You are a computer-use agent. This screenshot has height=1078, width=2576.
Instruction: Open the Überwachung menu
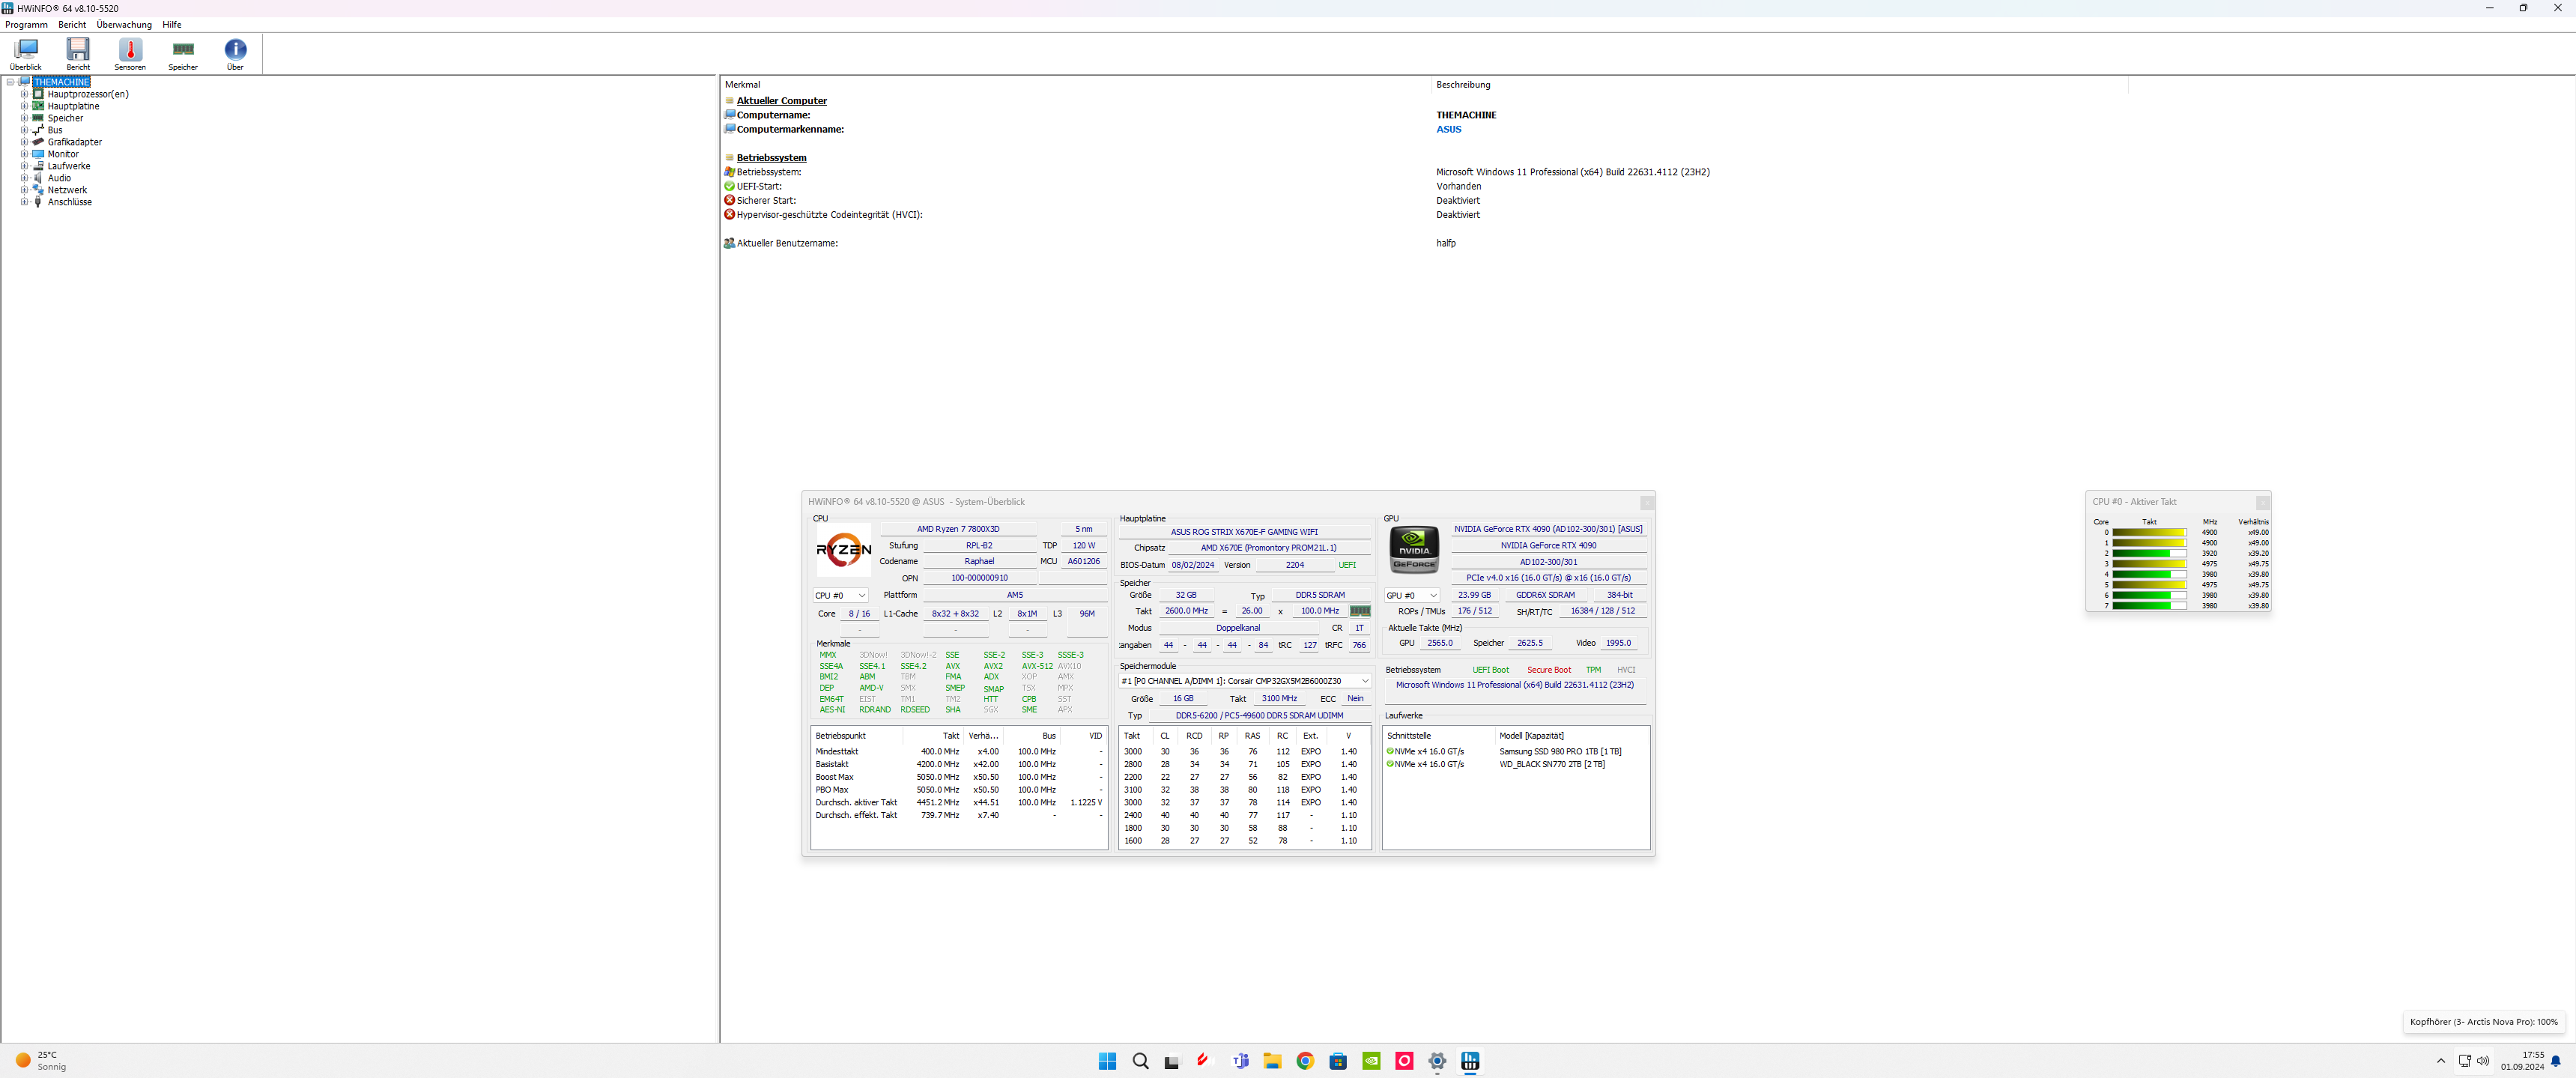[x=124, y=24]
